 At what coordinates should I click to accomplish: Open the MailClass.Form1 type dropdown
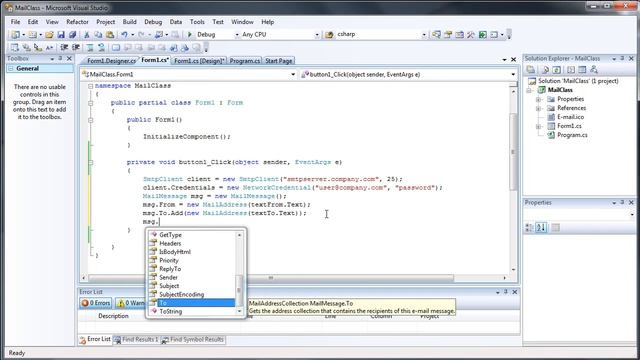click(293, 74)
